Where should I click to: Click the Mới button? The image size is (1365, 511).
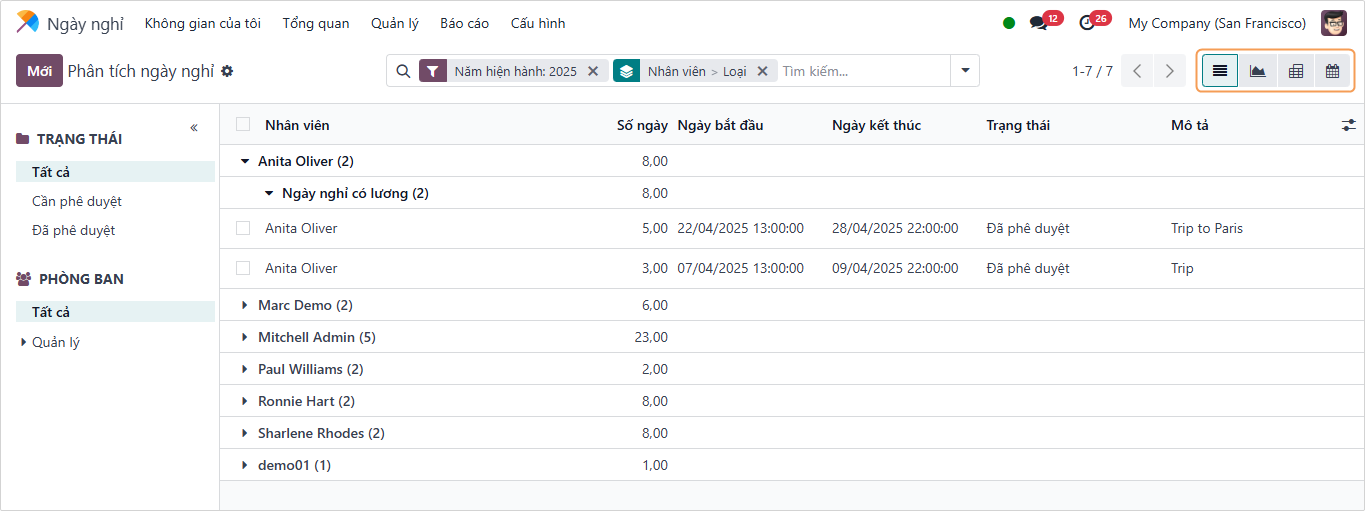point(39,71)
